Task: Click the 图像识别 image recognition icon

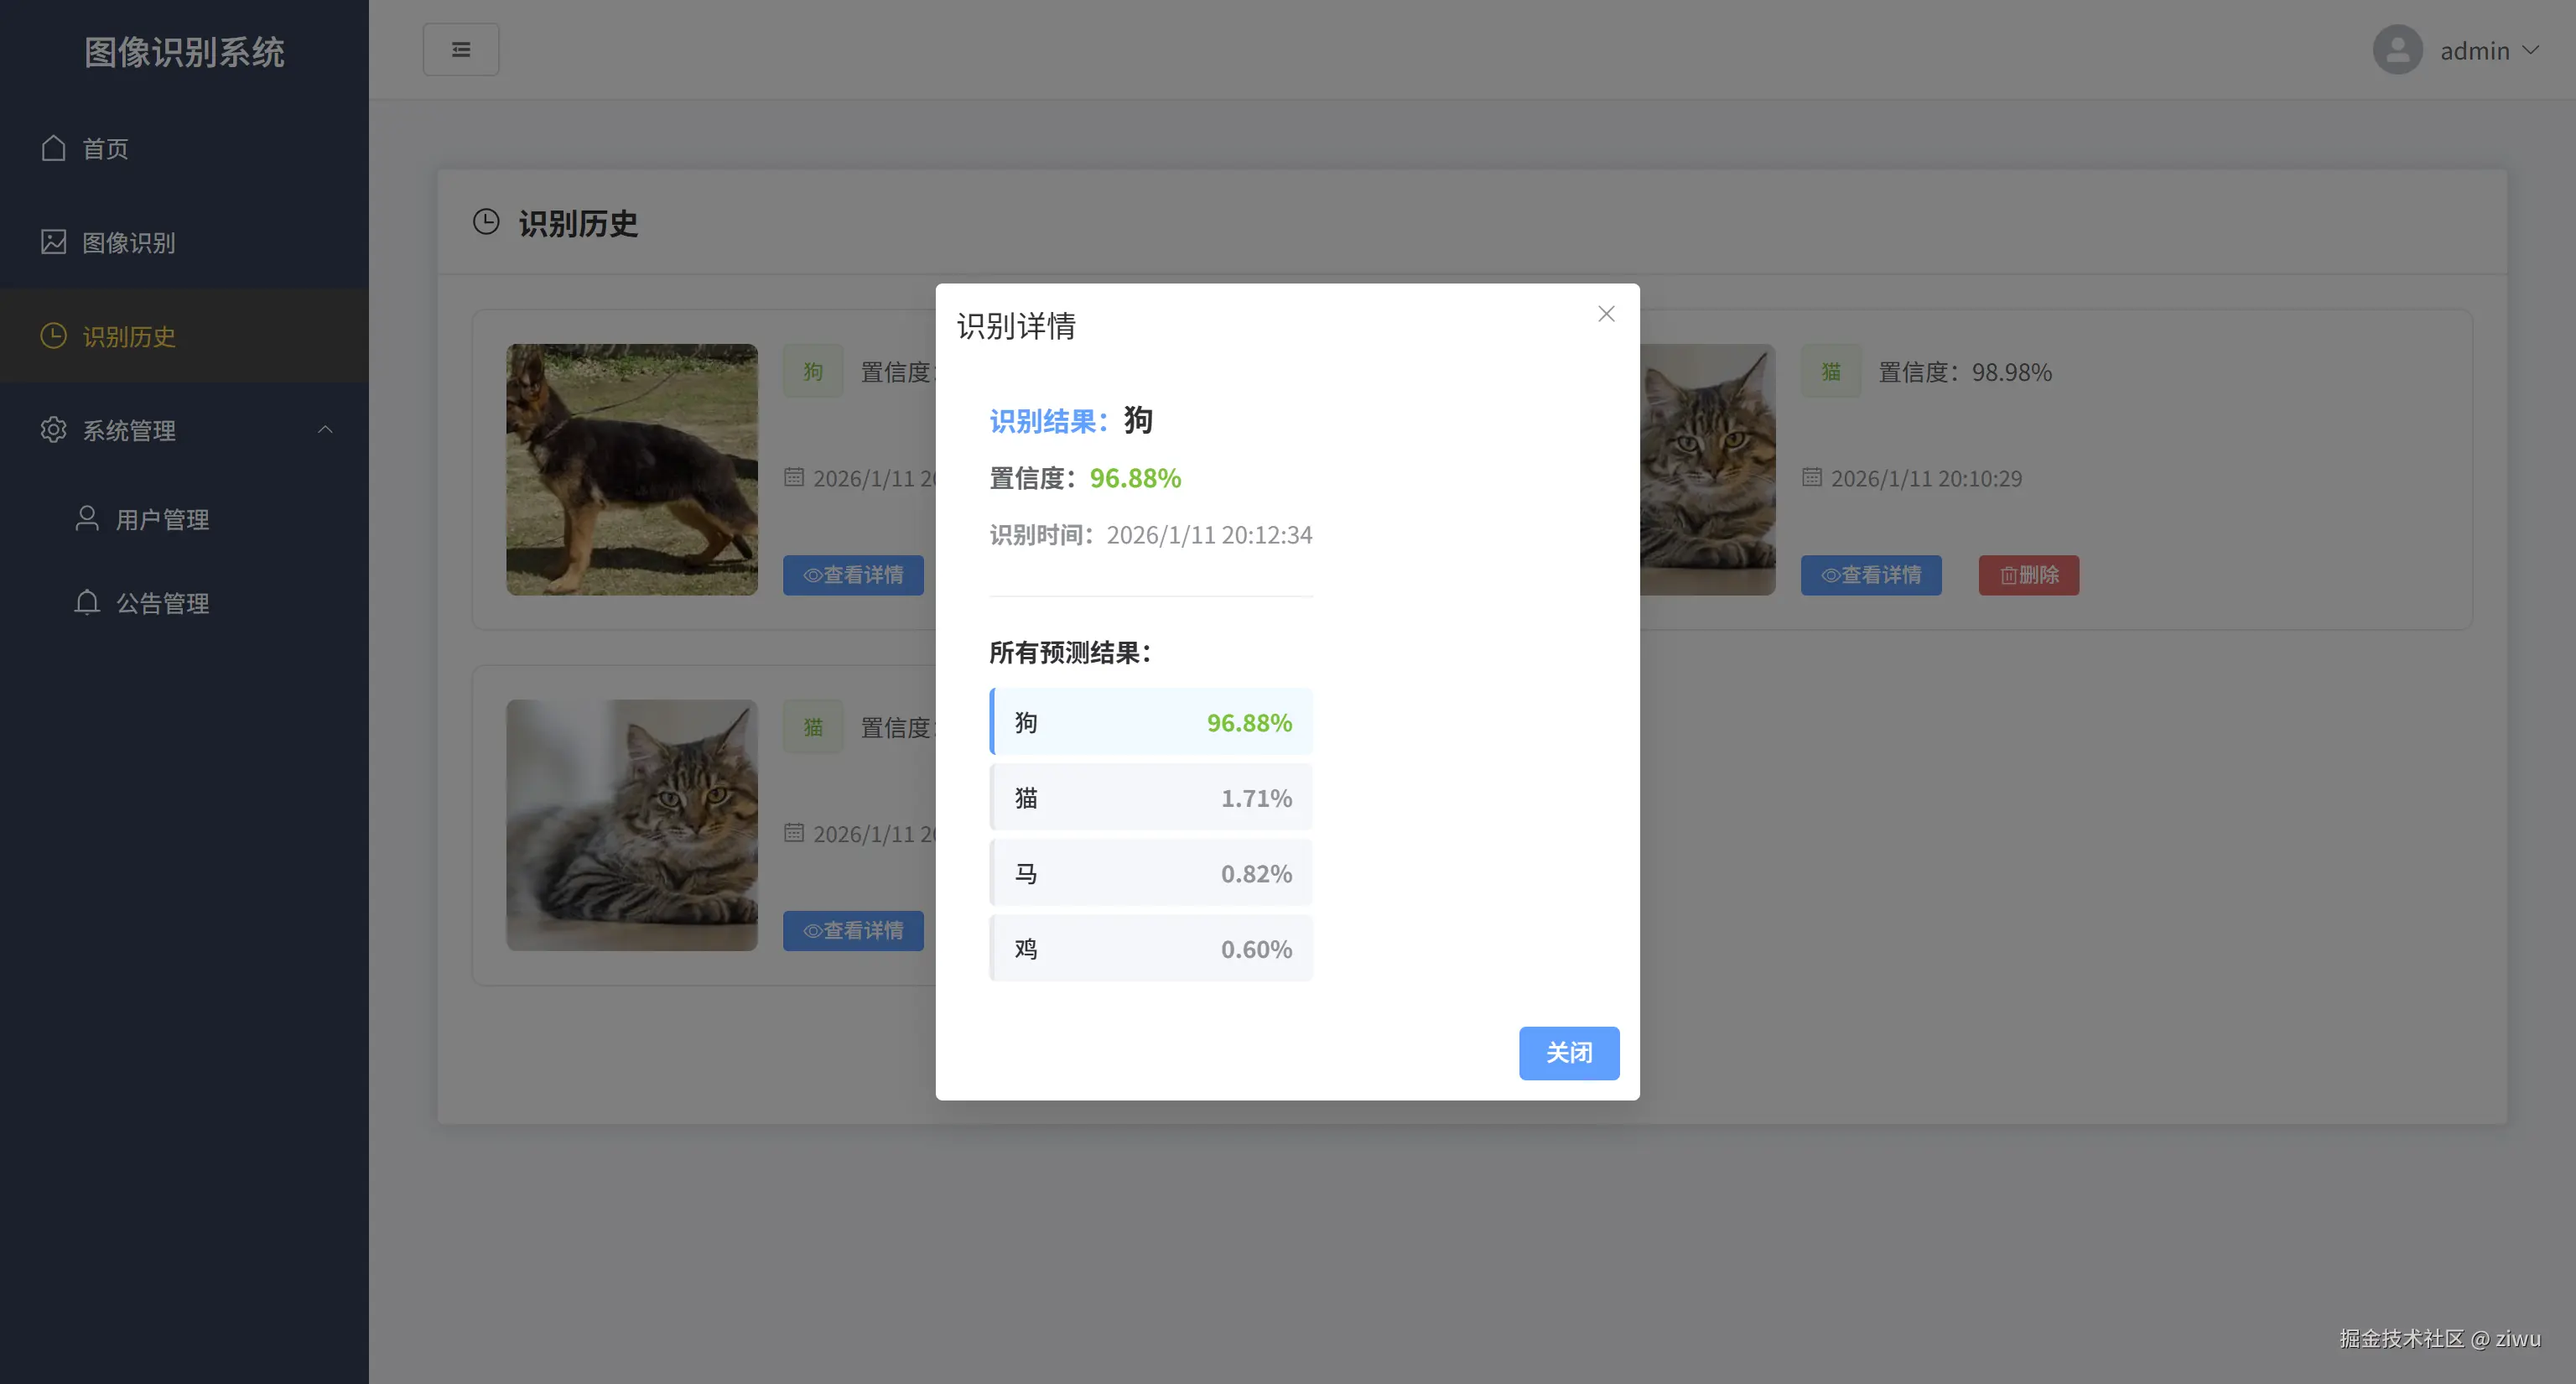Action: click(x=54, y=242)
